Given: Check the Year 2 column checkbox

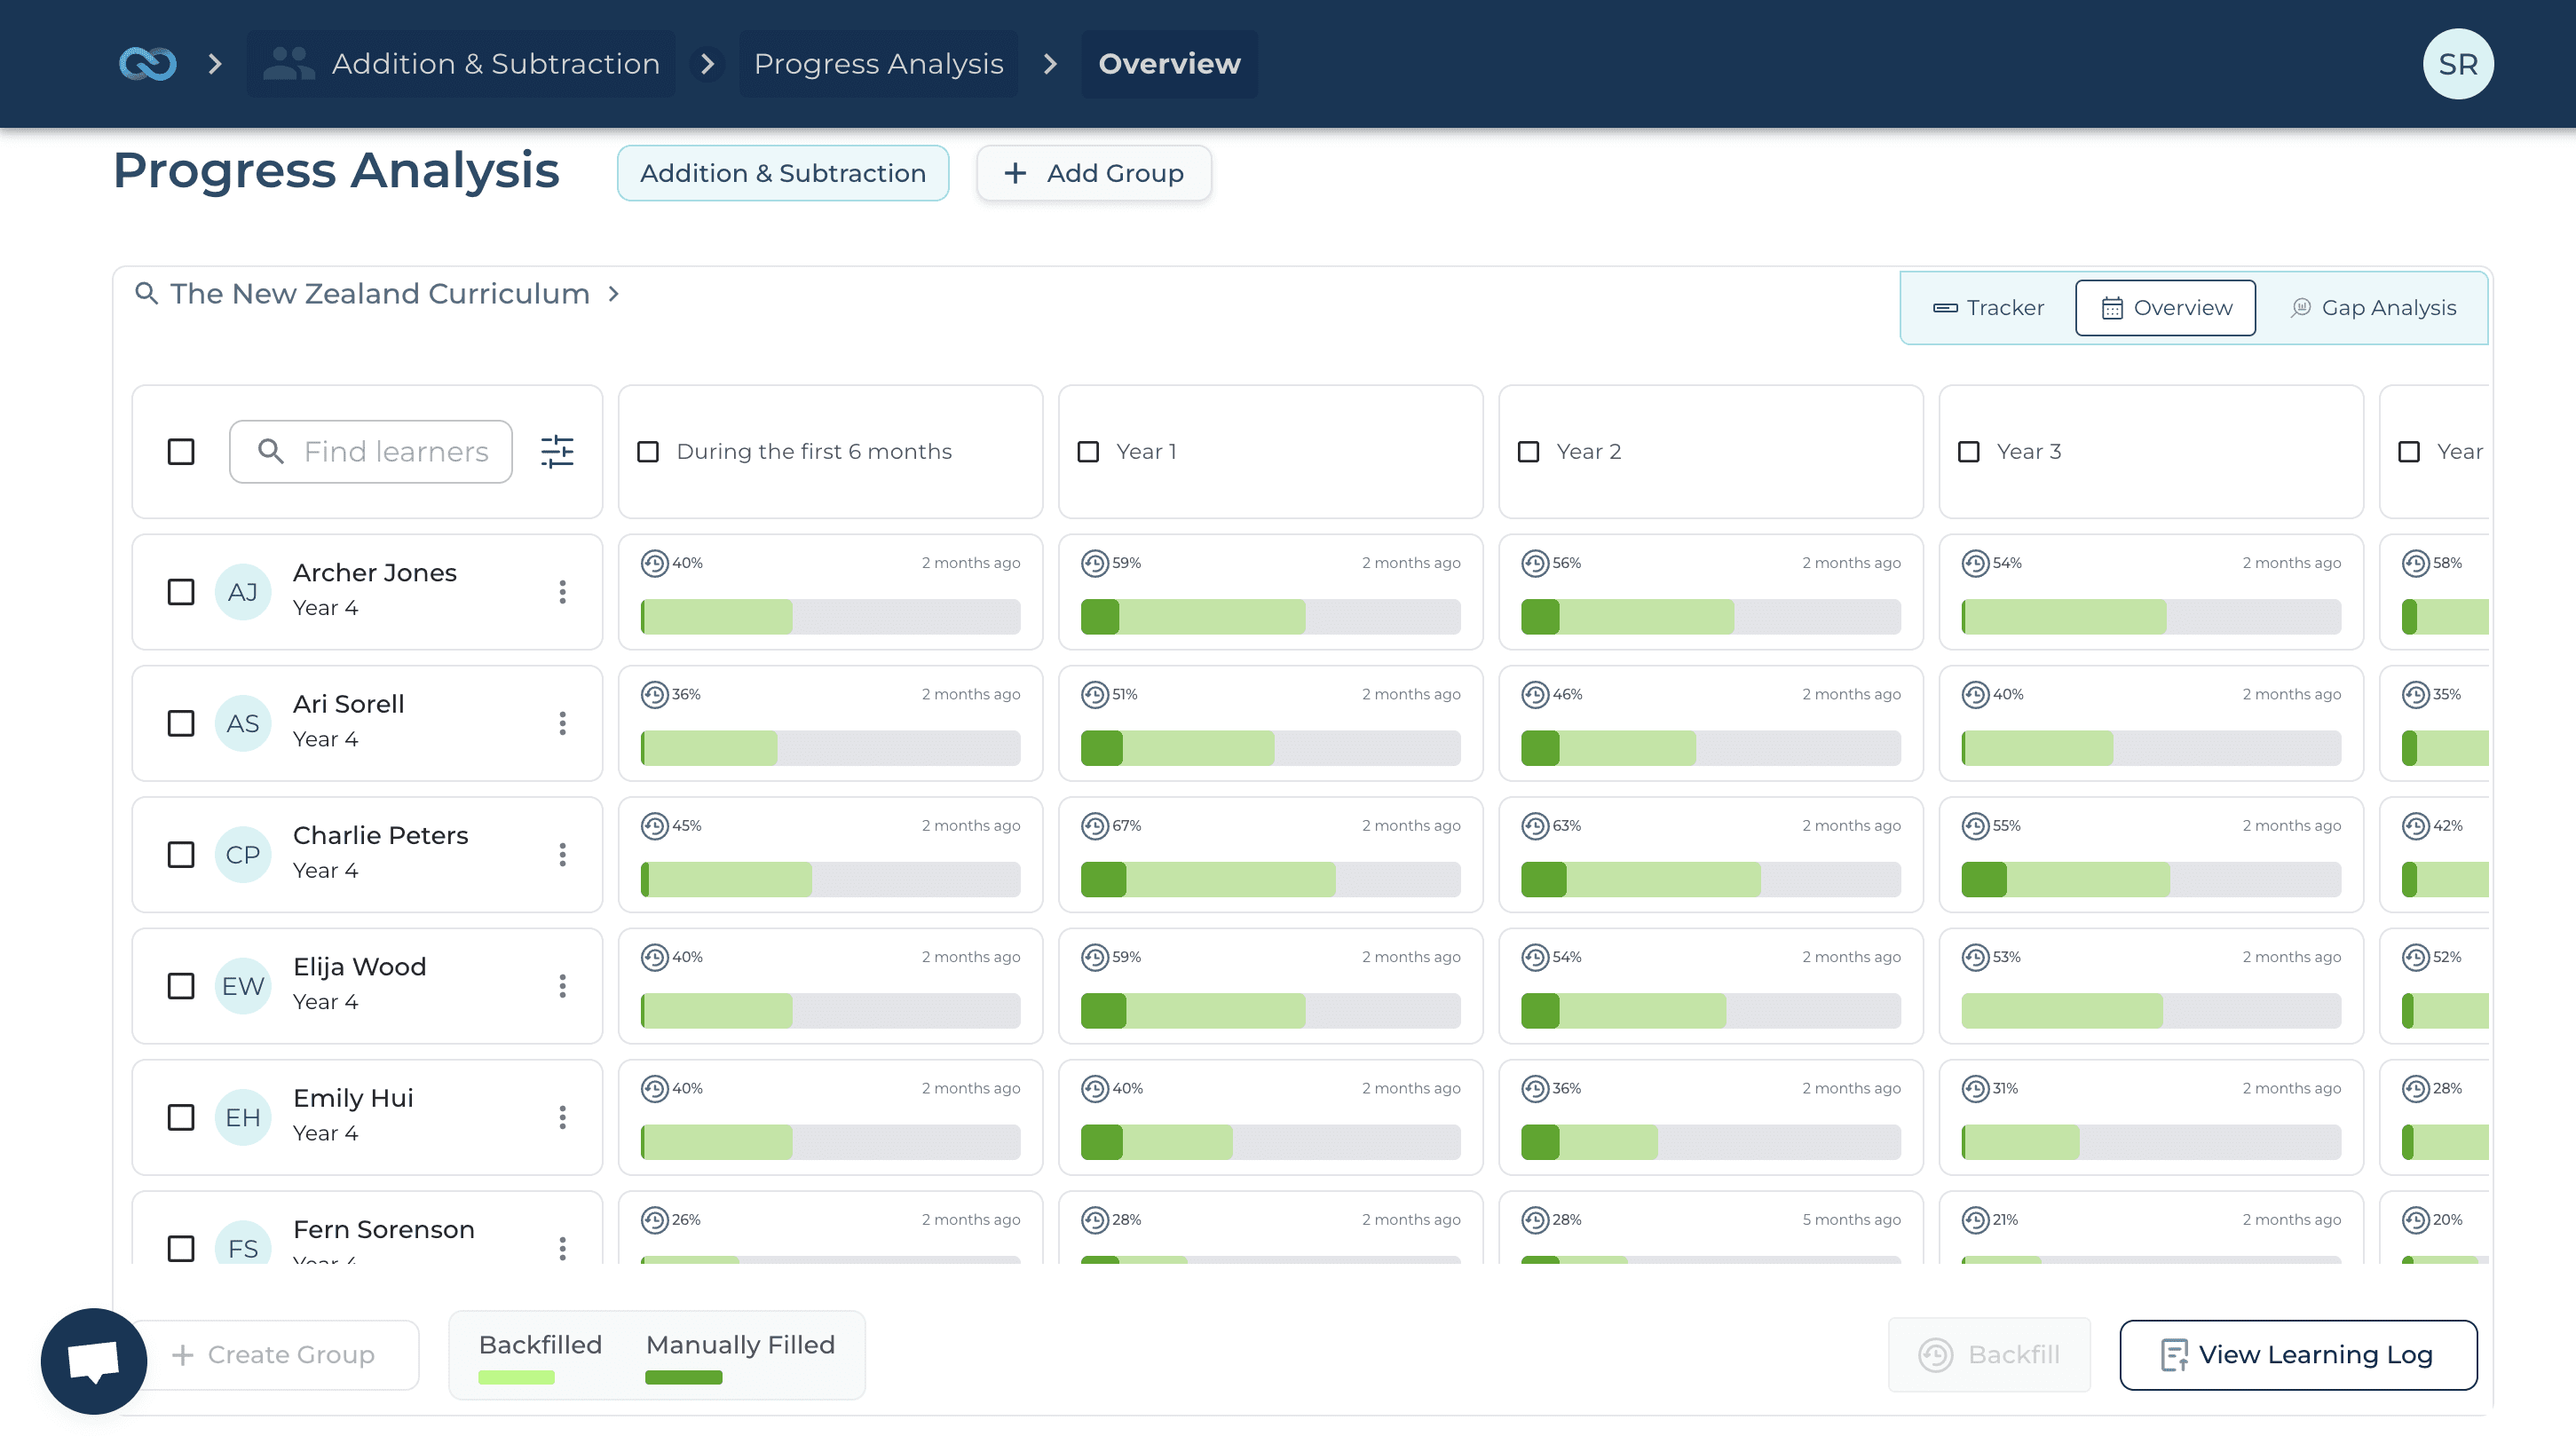Looking at the screenshot, I should pos(1528,452).
